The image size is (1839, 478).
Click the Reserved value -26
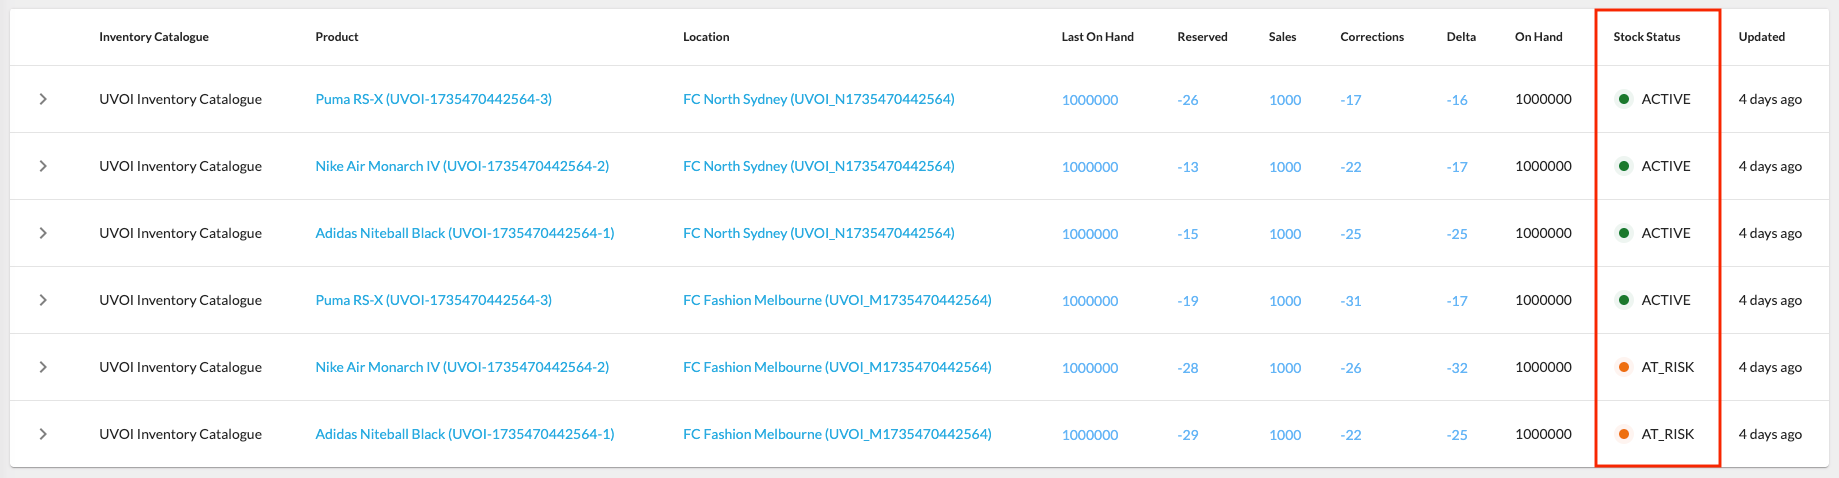pyautogui.click(x=1187, y=100)
